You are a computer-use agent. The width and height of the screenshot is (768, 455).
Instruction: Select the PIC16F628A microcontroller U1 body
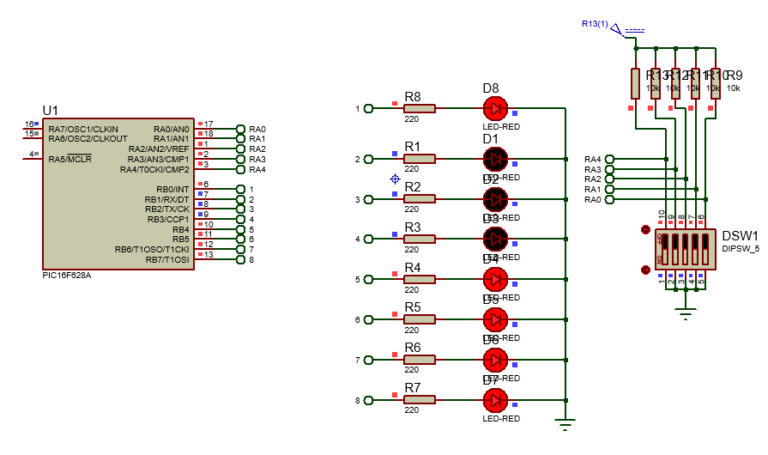click(x=118, y=193)
